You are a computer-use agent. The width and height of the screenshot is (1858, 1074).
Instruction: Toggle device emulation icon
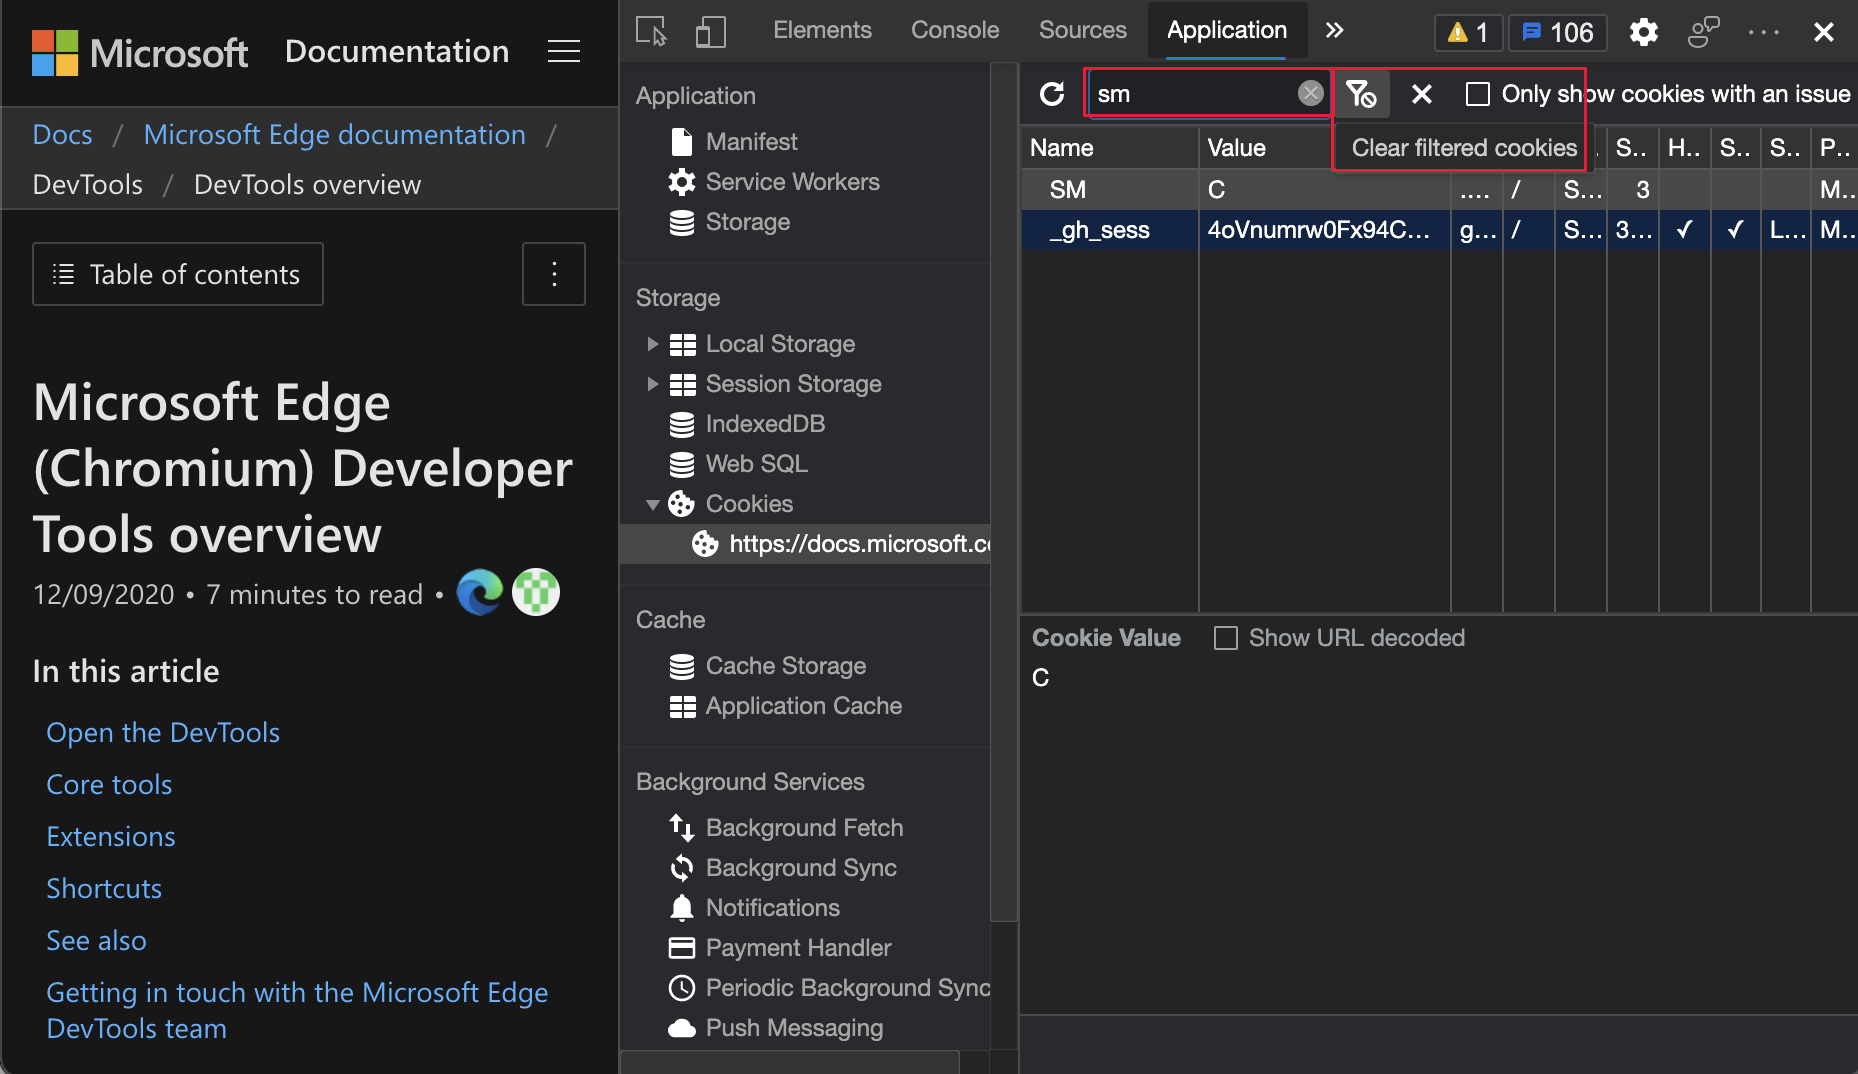click(710, 32)
